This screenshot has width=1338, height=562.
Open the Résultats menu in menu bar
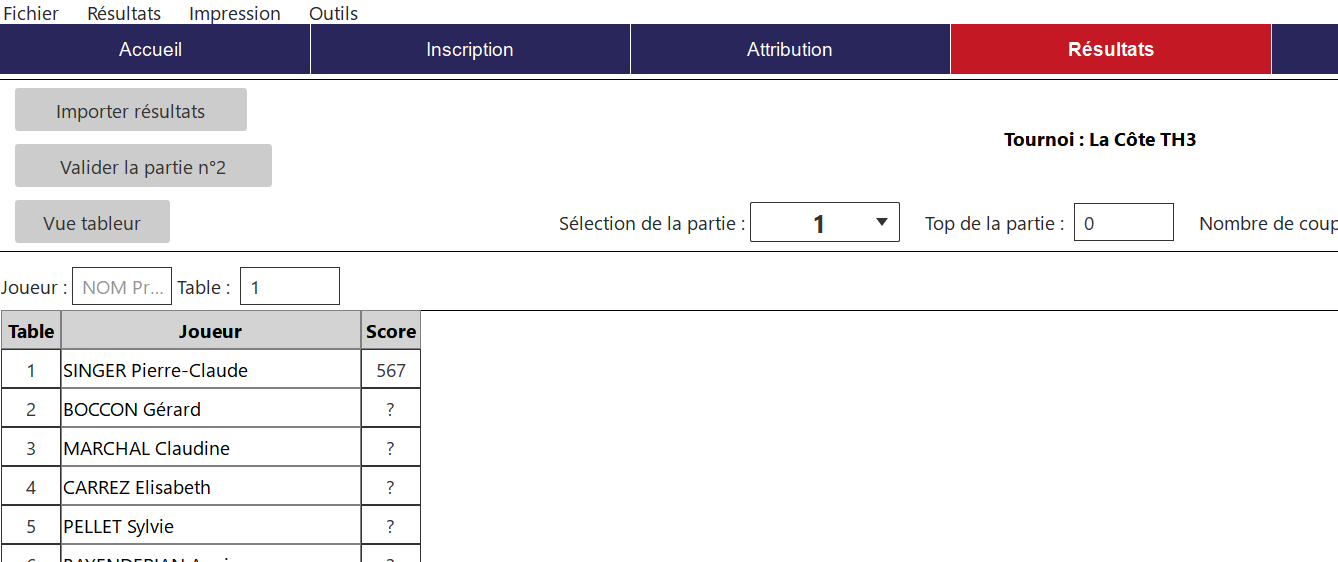tap(124, 13)
